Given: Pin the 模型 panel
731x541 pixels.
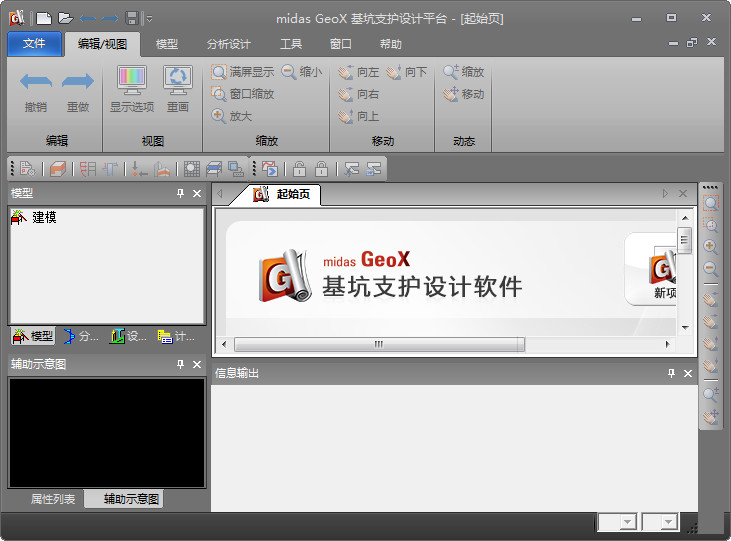Looking at the screenshot, I should 180,193.
